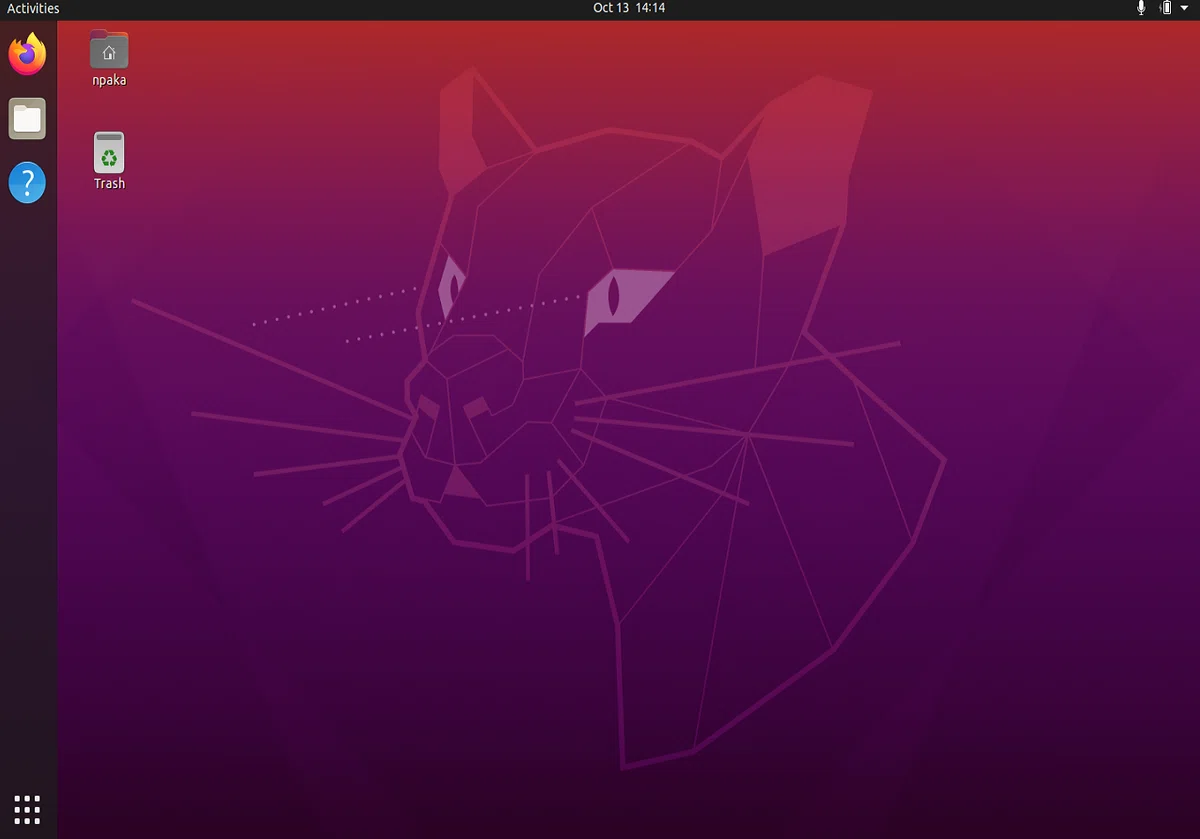Screen dimensions: 1200x839
Task: Click the npaka label under the home folder
Action: (x=109, y=81)
